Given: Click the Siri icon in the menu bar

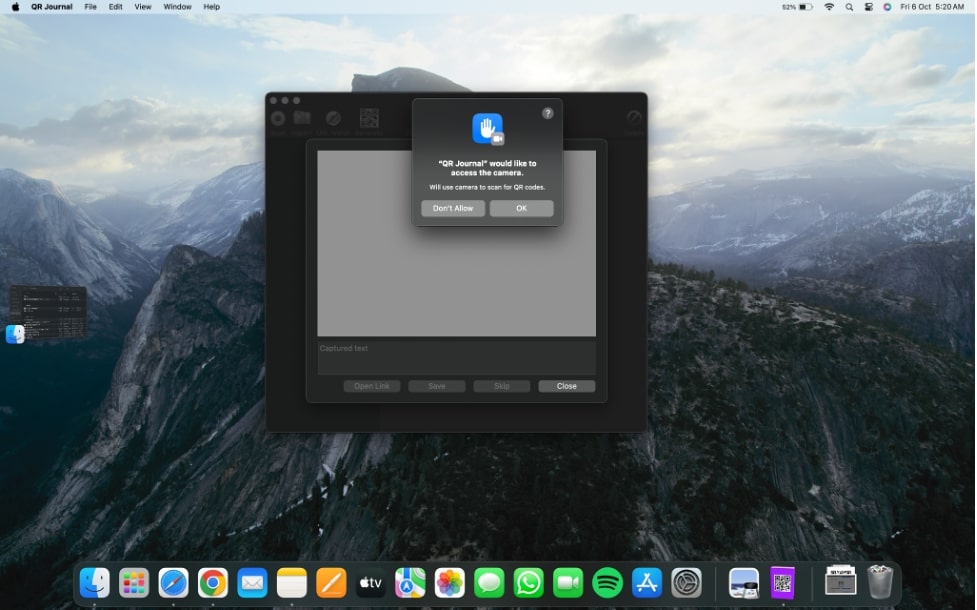Looking at the screenshot, I should click(887, 7).
